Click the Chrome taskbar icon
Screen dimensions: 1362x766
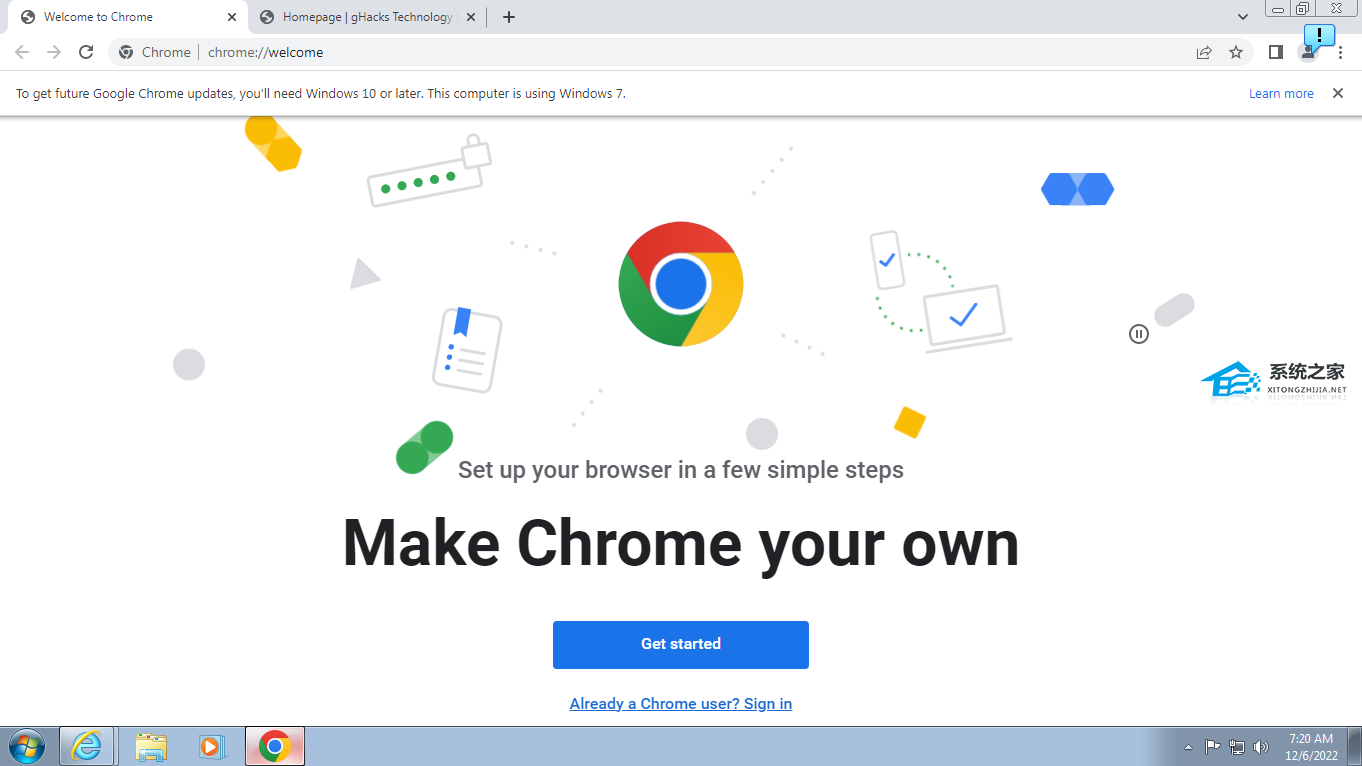(x=275, y=746)
